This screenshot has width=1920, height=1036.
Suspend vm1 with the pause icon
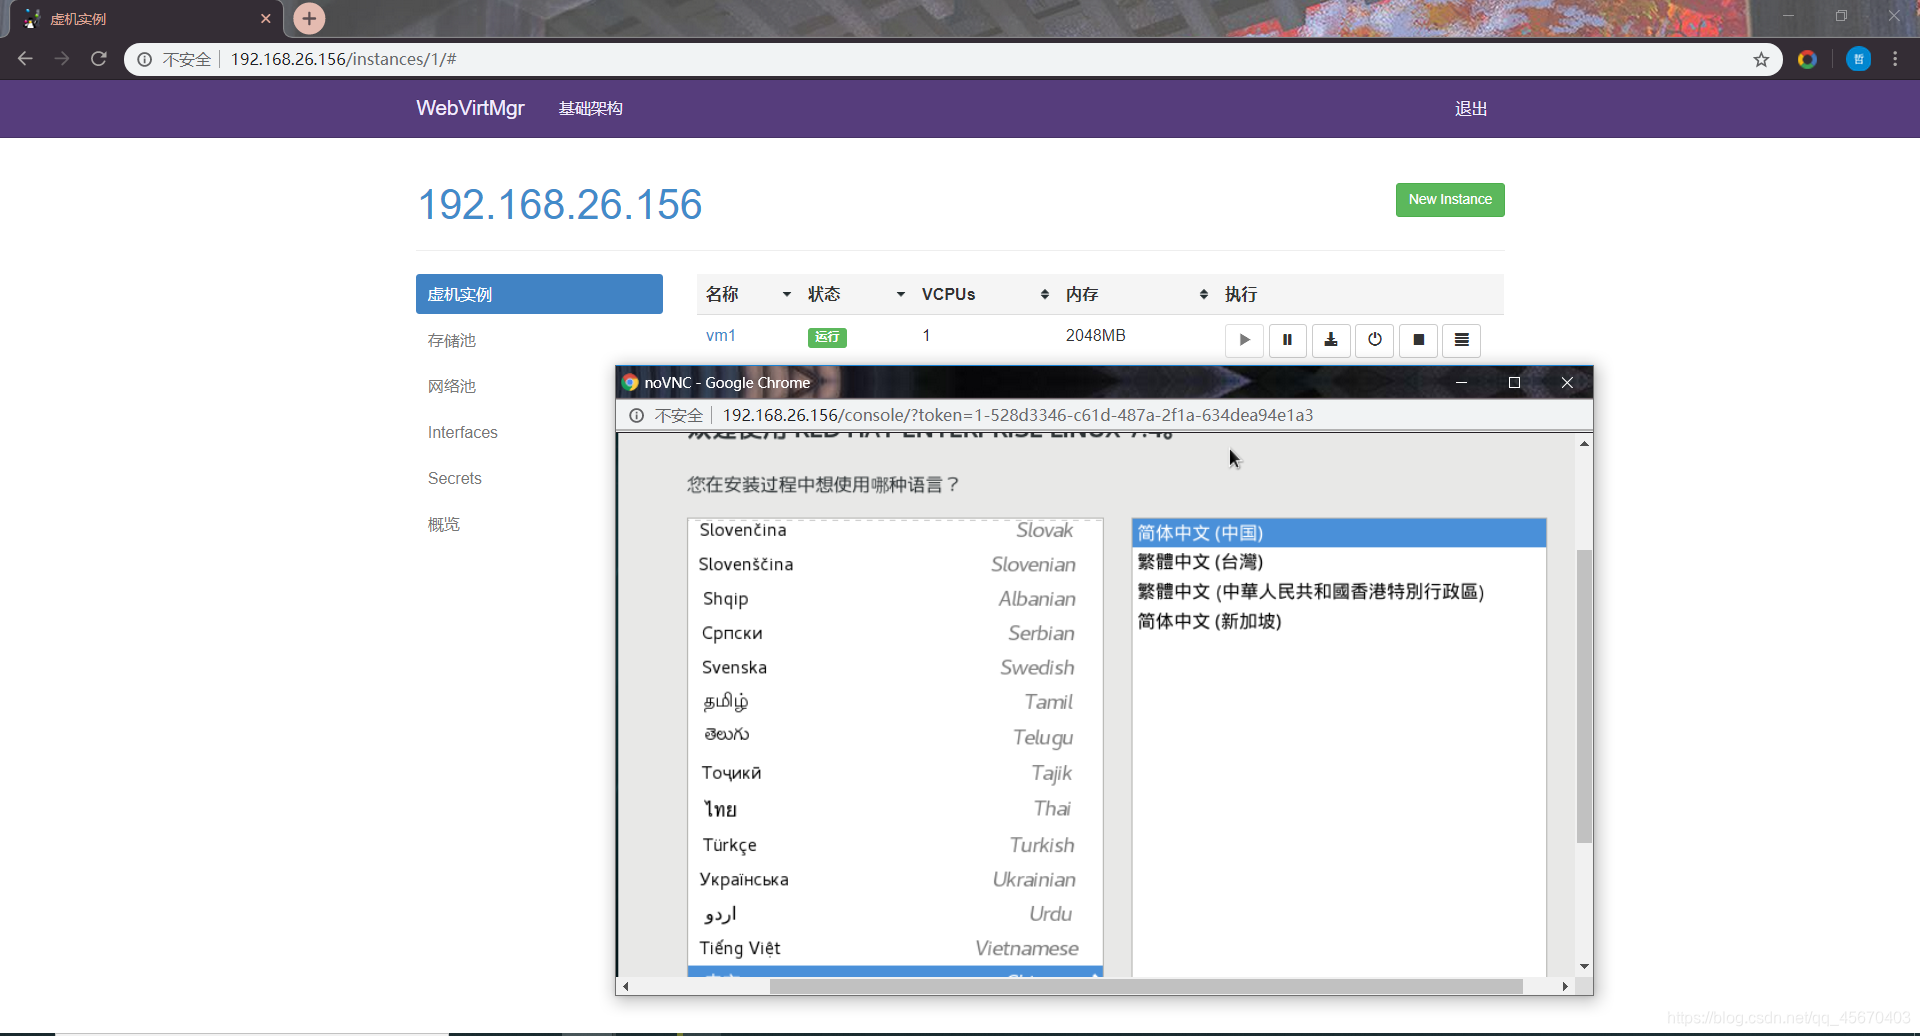pyautogui.click(x=1287, y=340)
